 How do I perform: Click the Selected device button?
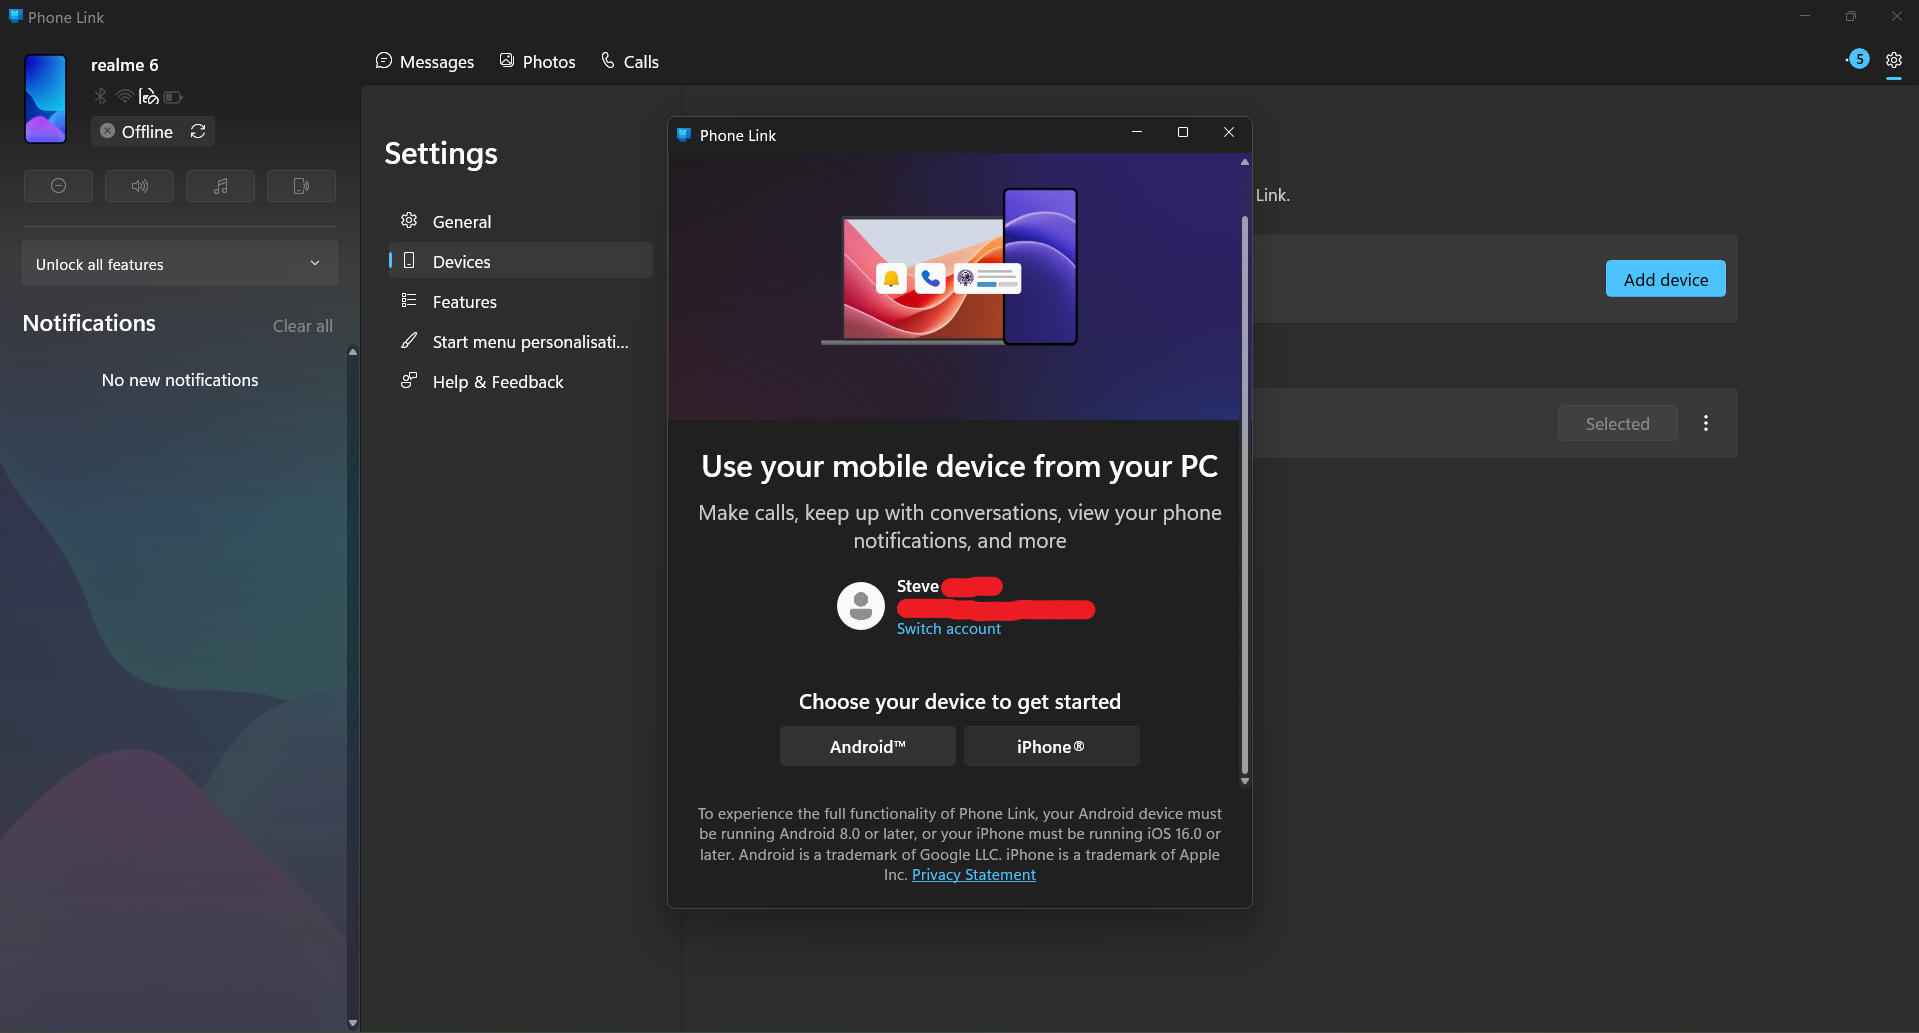coord(1618,424)
